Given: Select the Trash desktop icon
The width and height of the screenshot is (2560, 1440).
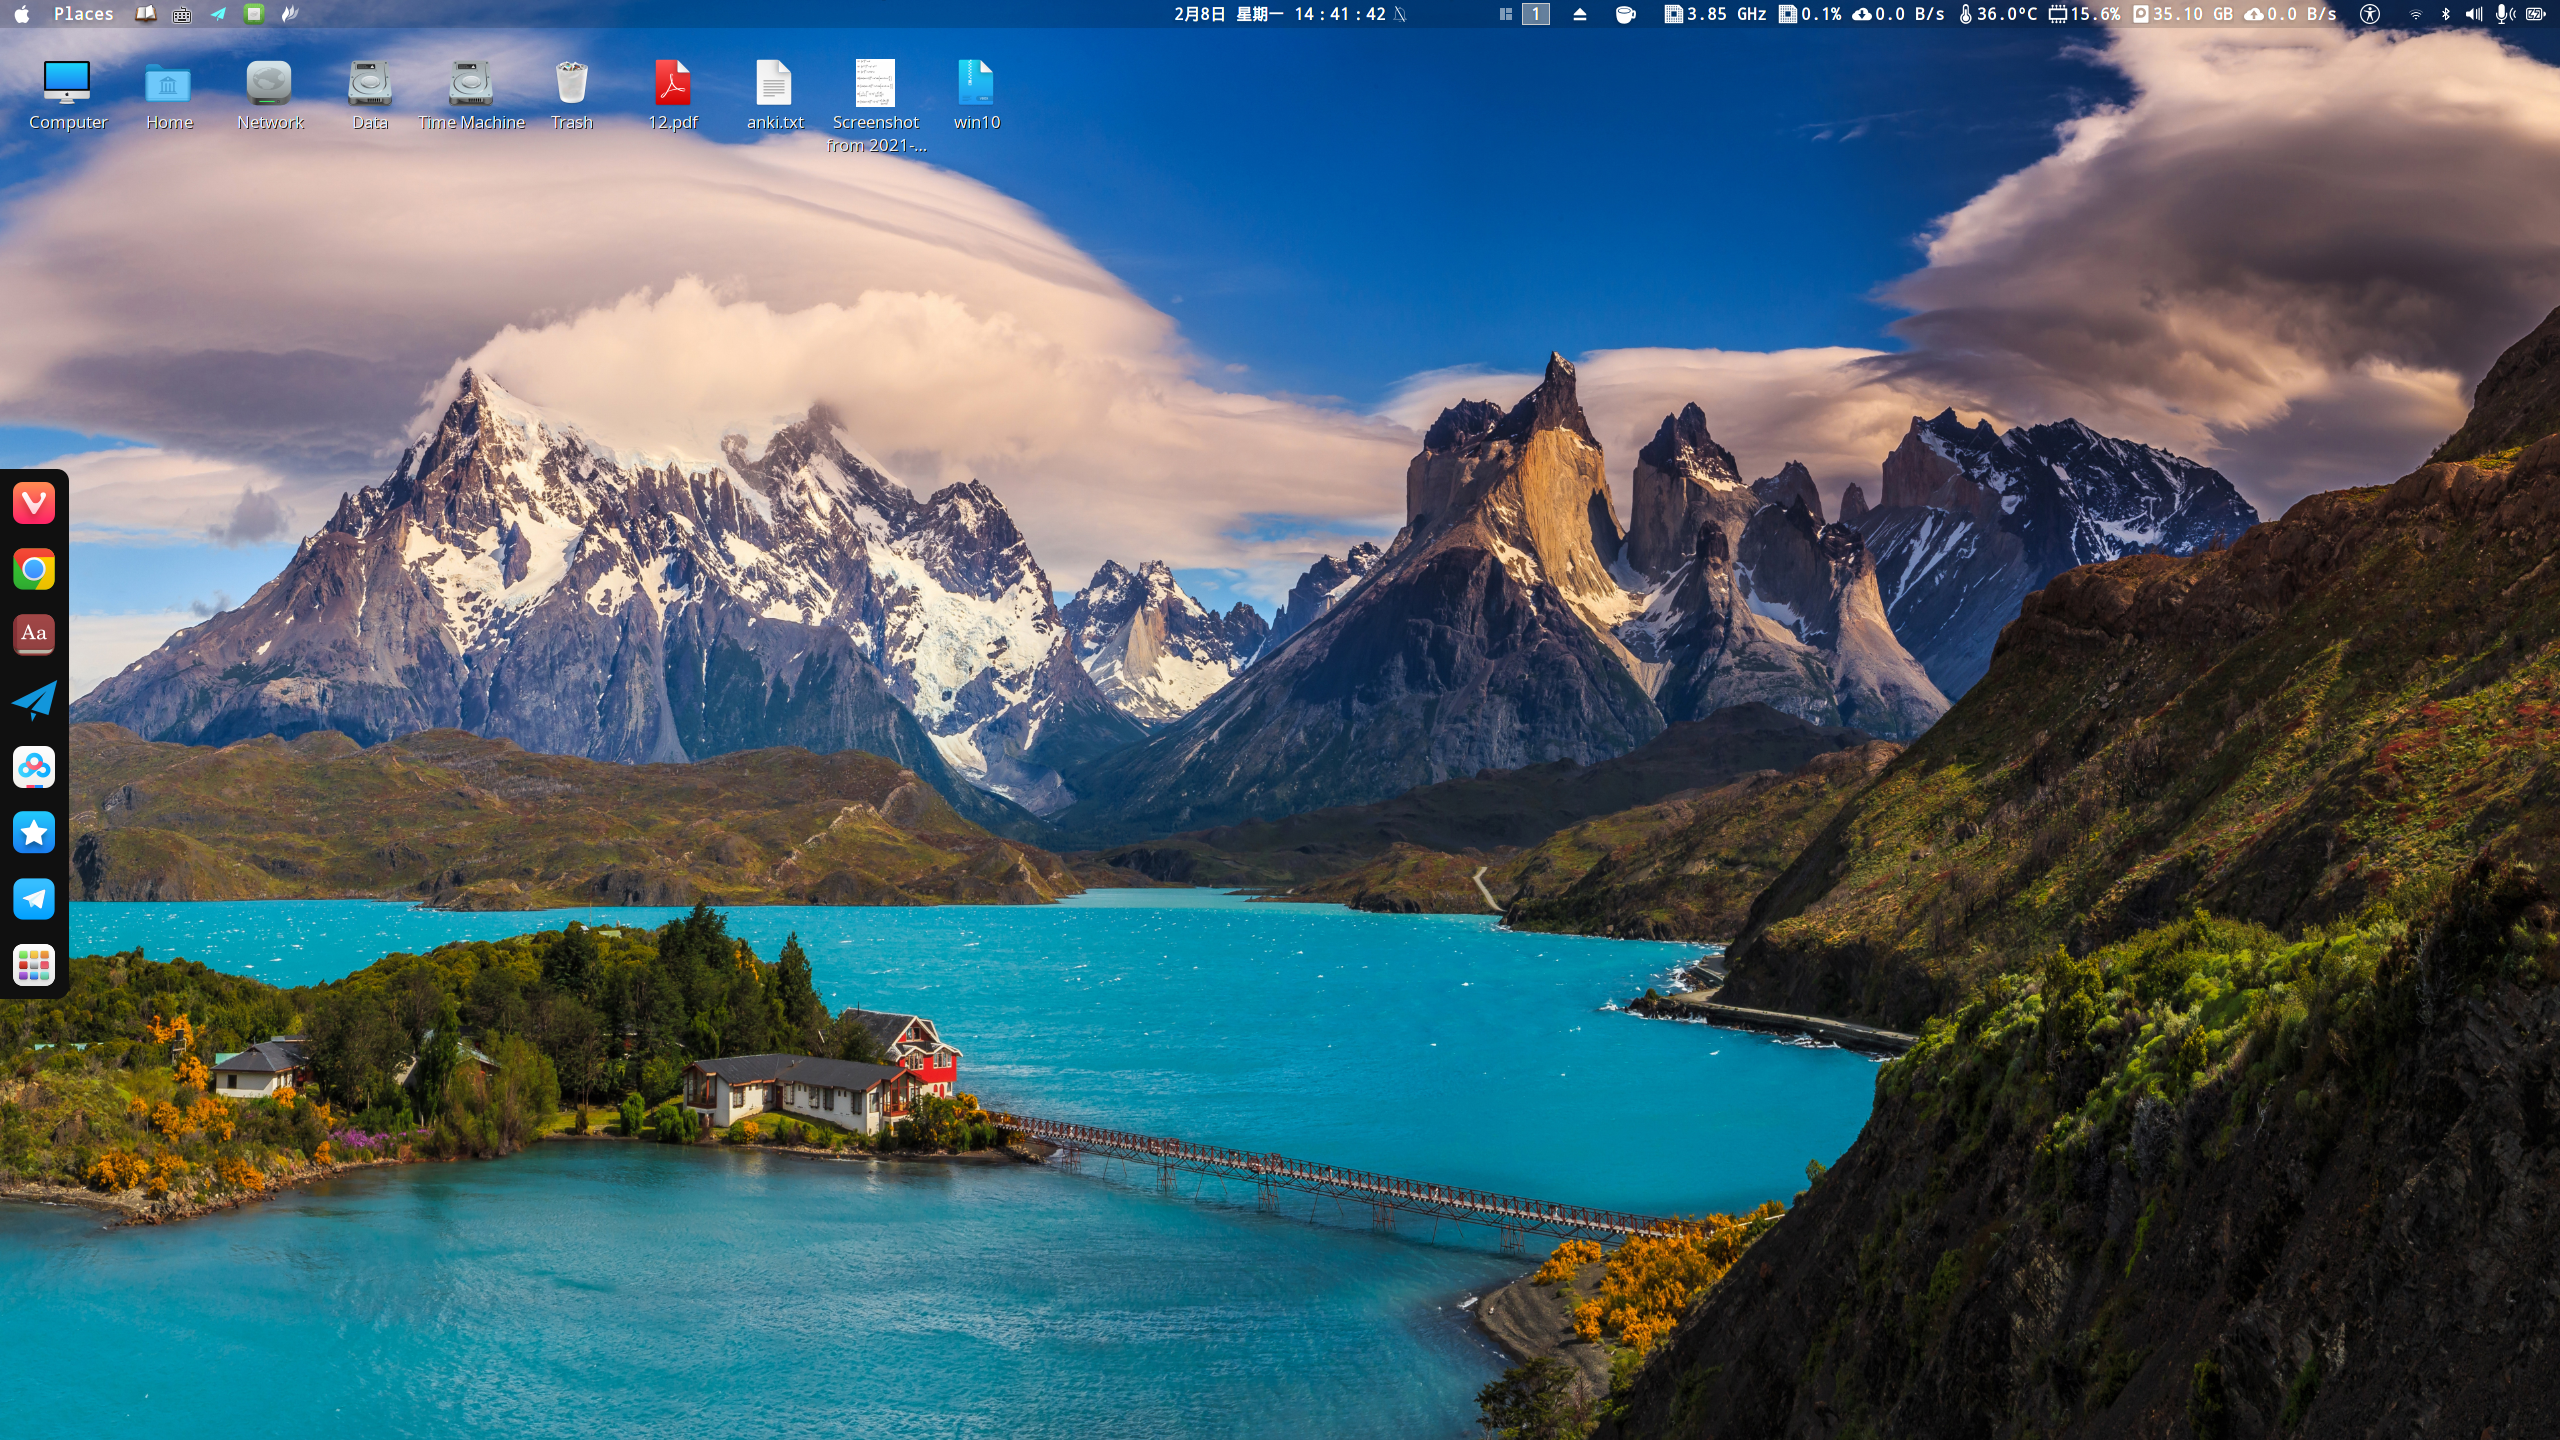Looking at the screenshot, I should pyautogui.click(x=572, y=95).
